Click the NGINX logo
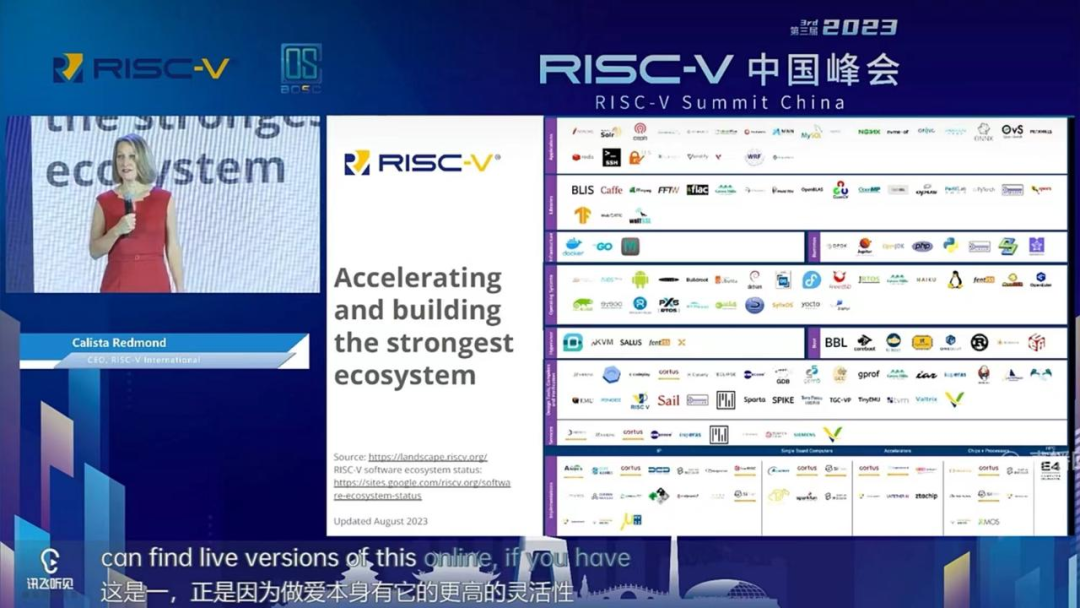 869,131
